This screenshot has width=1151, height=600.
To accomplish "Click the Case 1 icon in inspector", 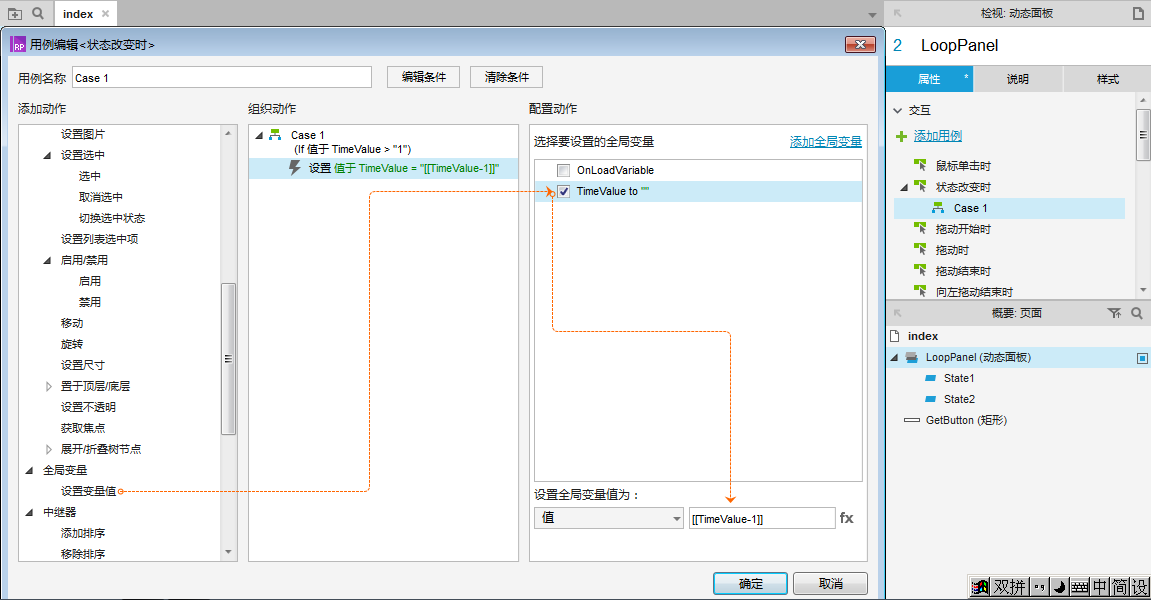I will pos(938,208).
